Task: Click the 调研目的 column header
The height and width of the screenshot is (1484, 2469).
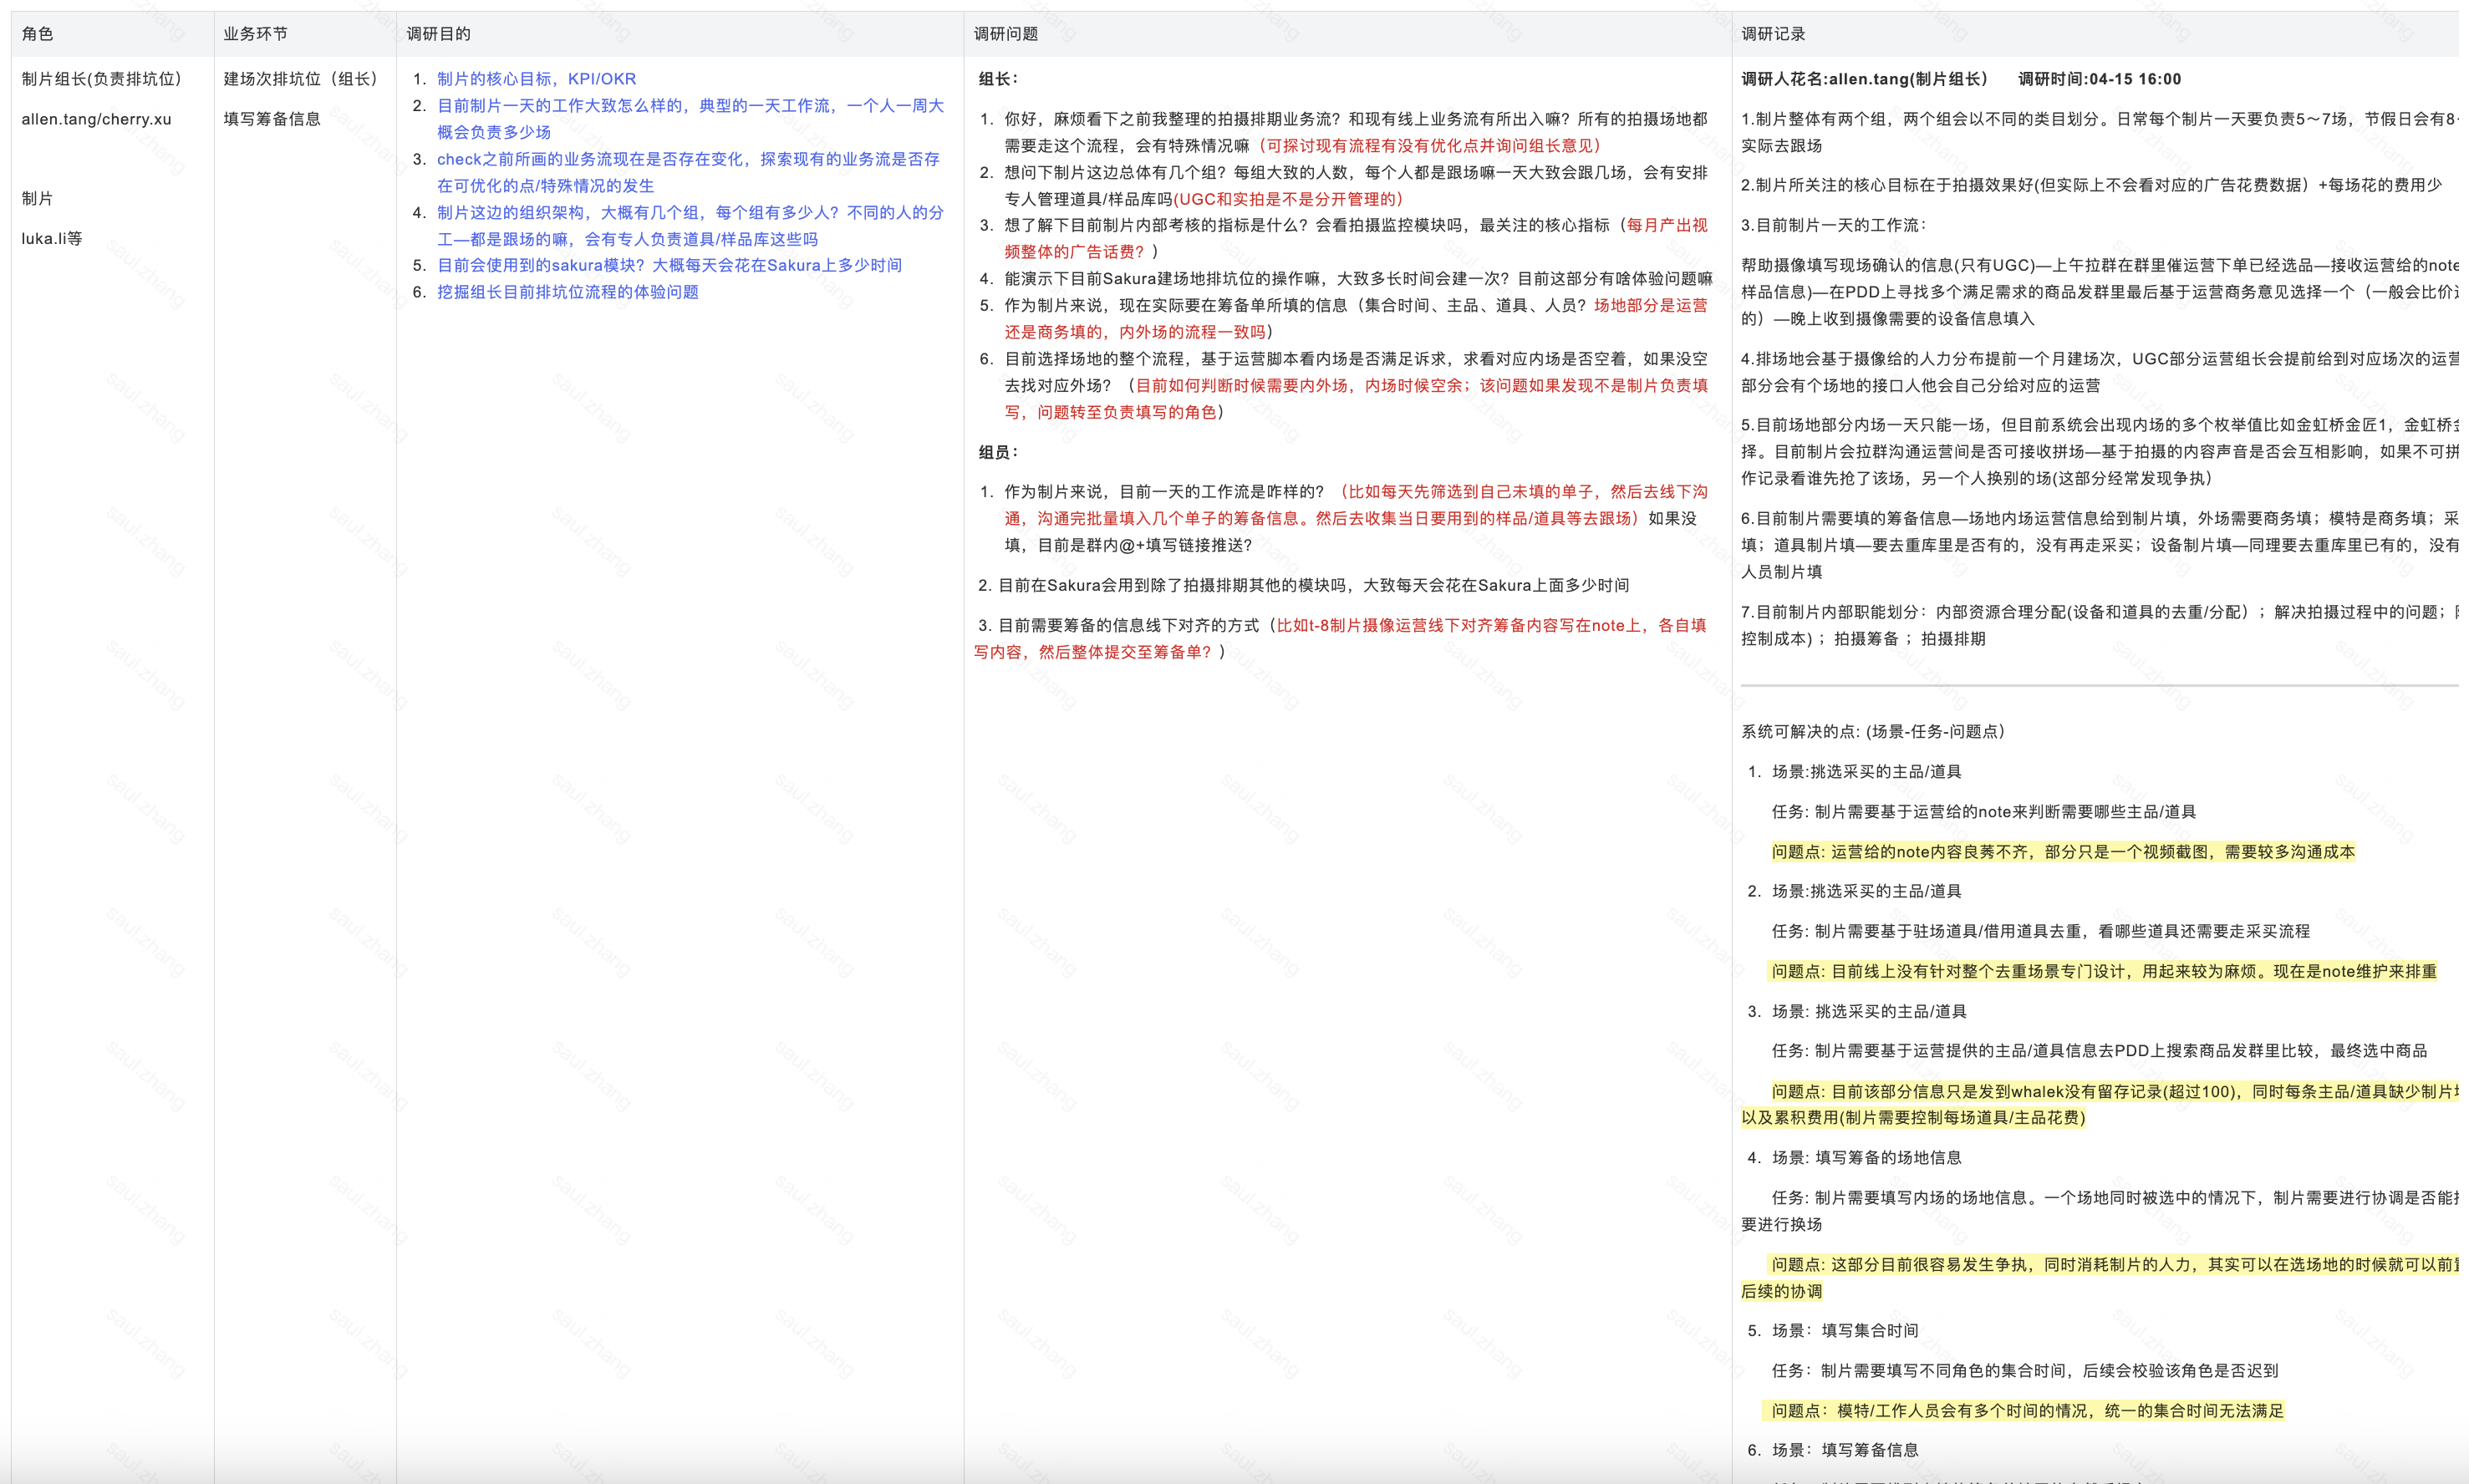Action: [x=438, y=34]
